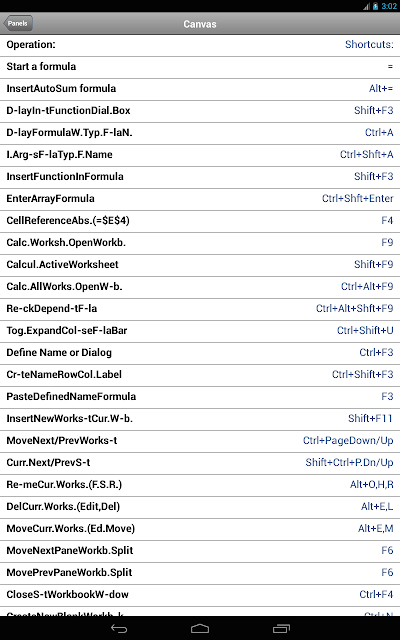Tap the Canvas title in header
The image size is (400, 640).
pos(200,24)
